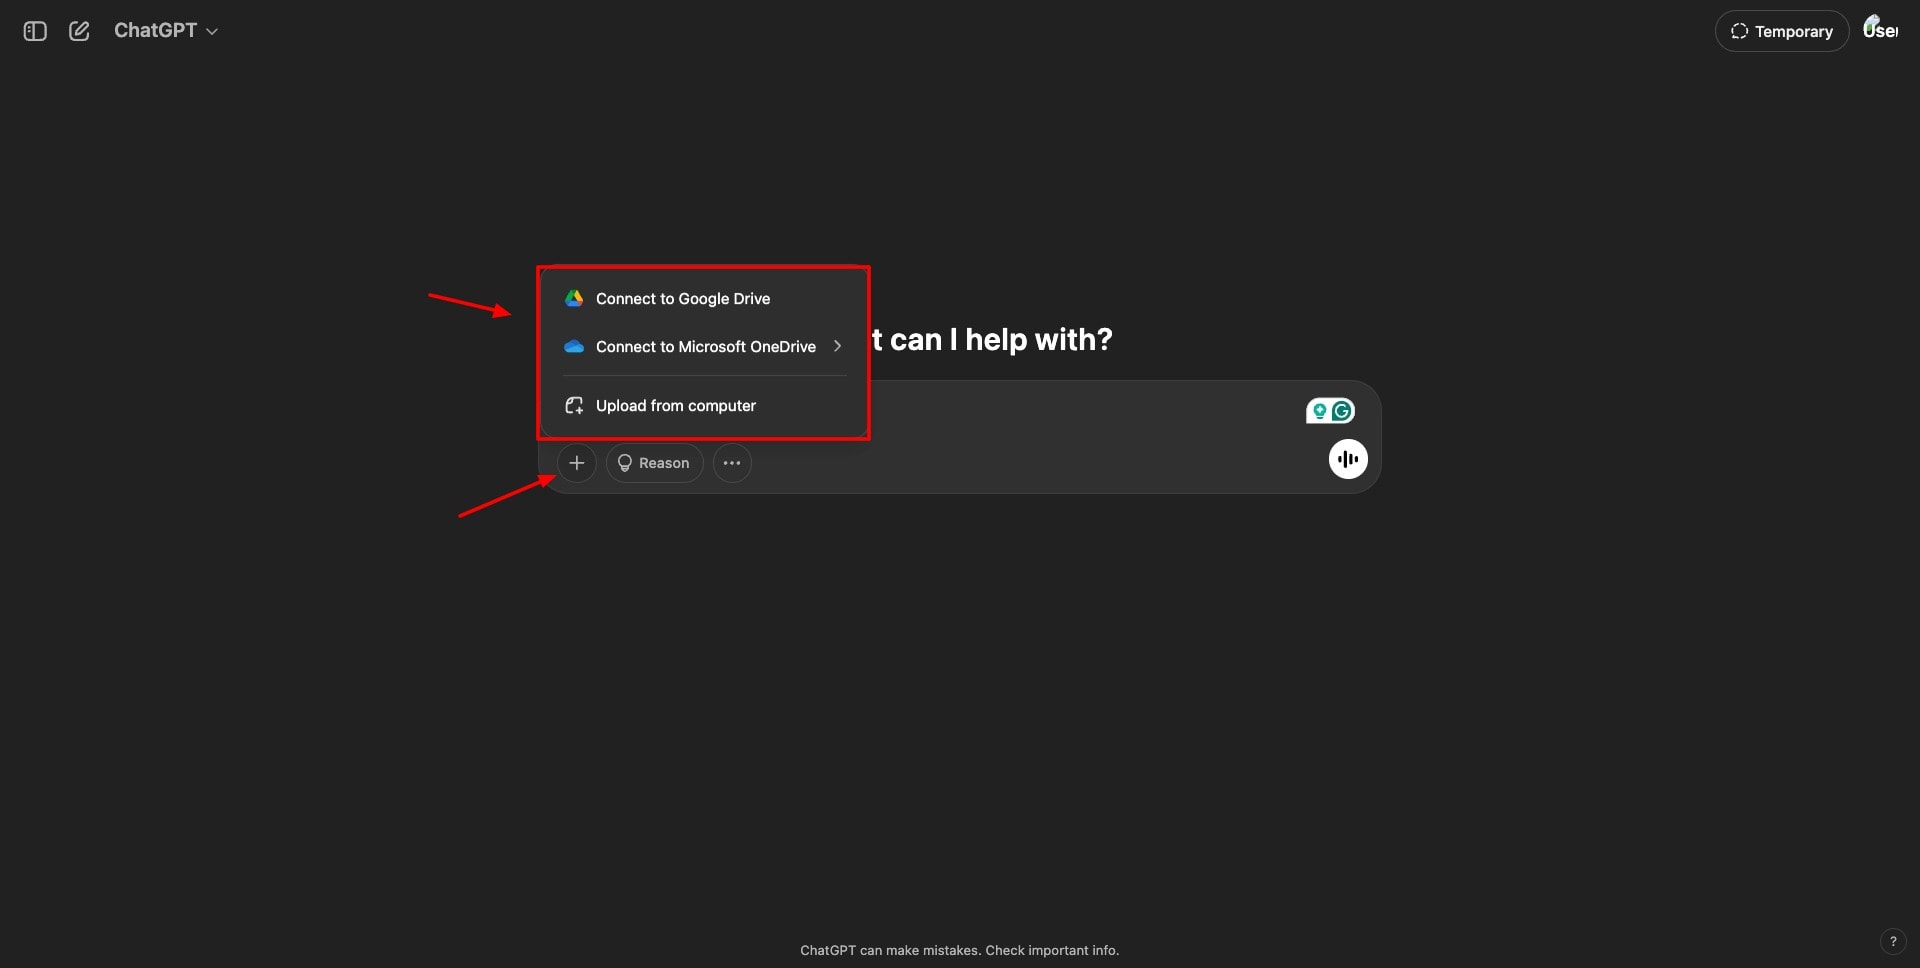Toggle the Reason mode button
This screenshot has height=968, width=1920.
pyautogui.click(x=654, y=463)
